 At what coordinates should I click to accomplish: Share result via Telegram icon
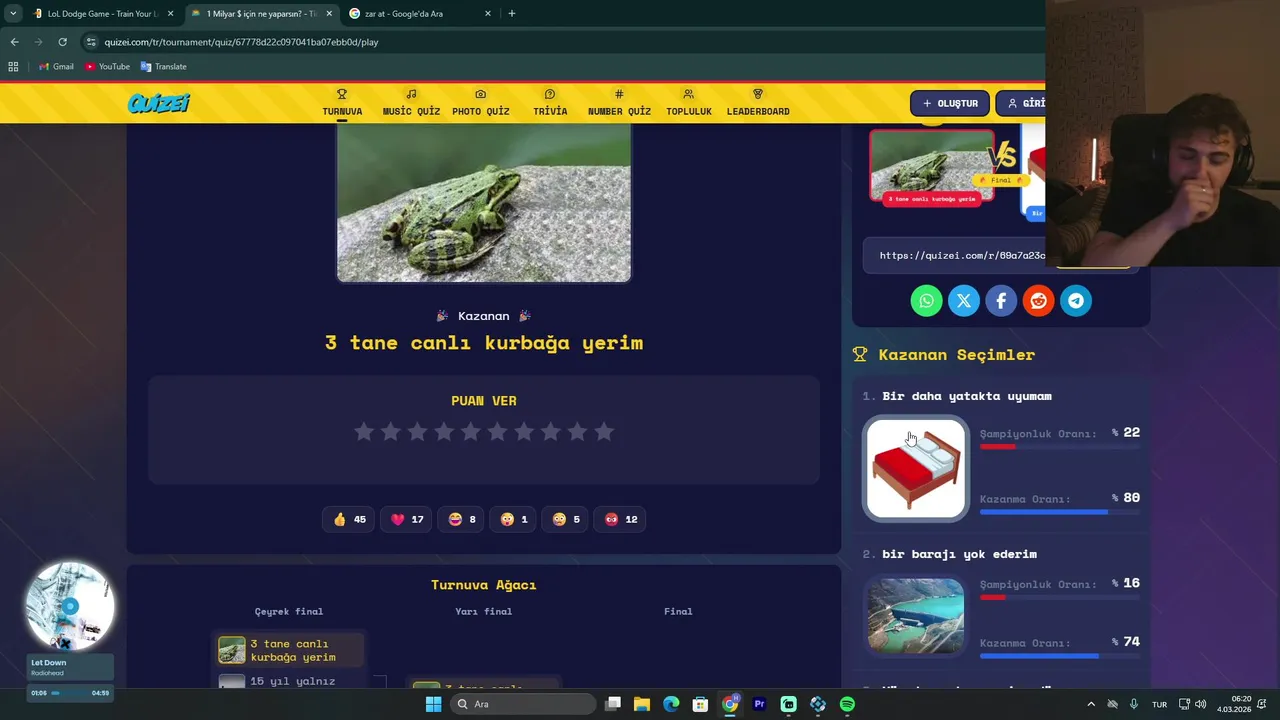1076,301
